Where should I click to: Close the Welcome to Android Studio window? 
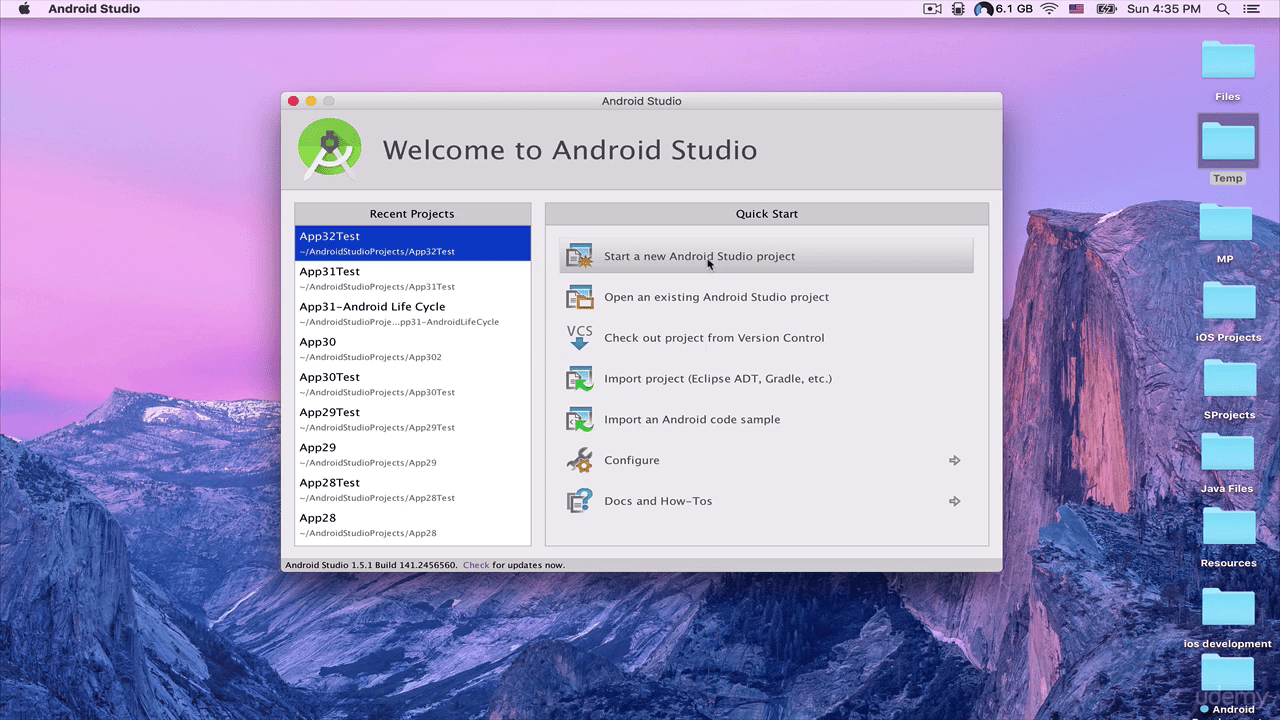[x=293, y=101]
